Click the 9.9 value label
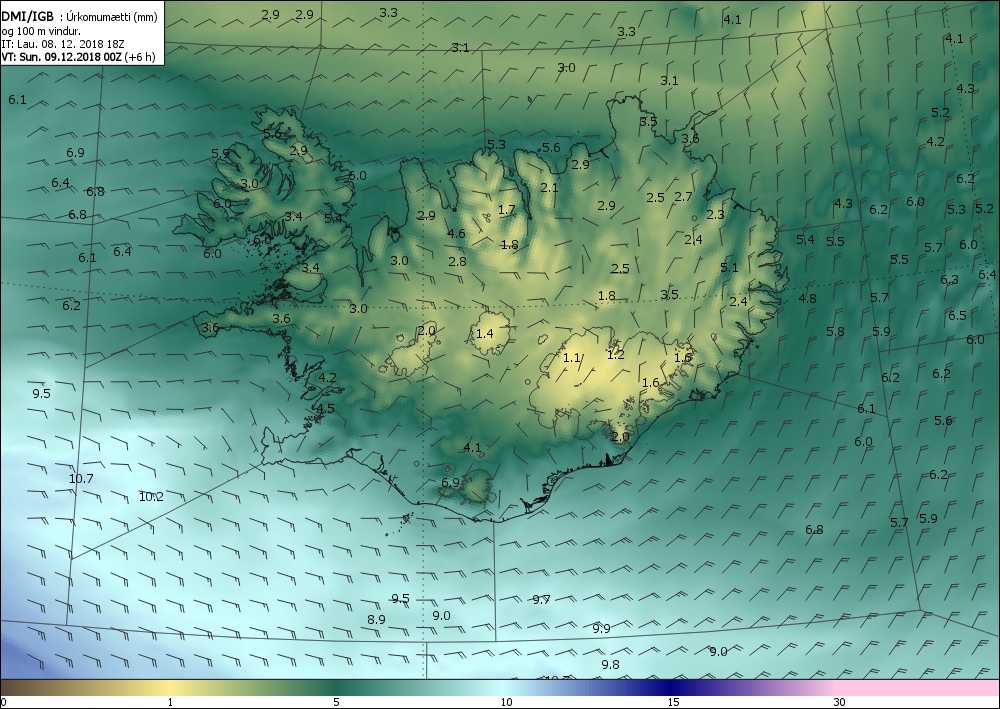This screenshot has height=709, width=1000. pos(601,628)
